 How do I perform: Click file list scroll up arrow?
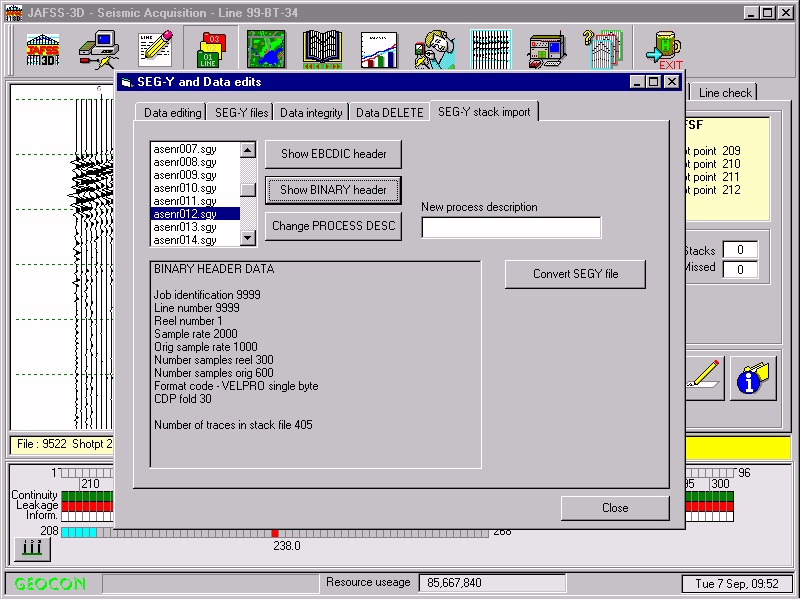(x=248, y=150)
